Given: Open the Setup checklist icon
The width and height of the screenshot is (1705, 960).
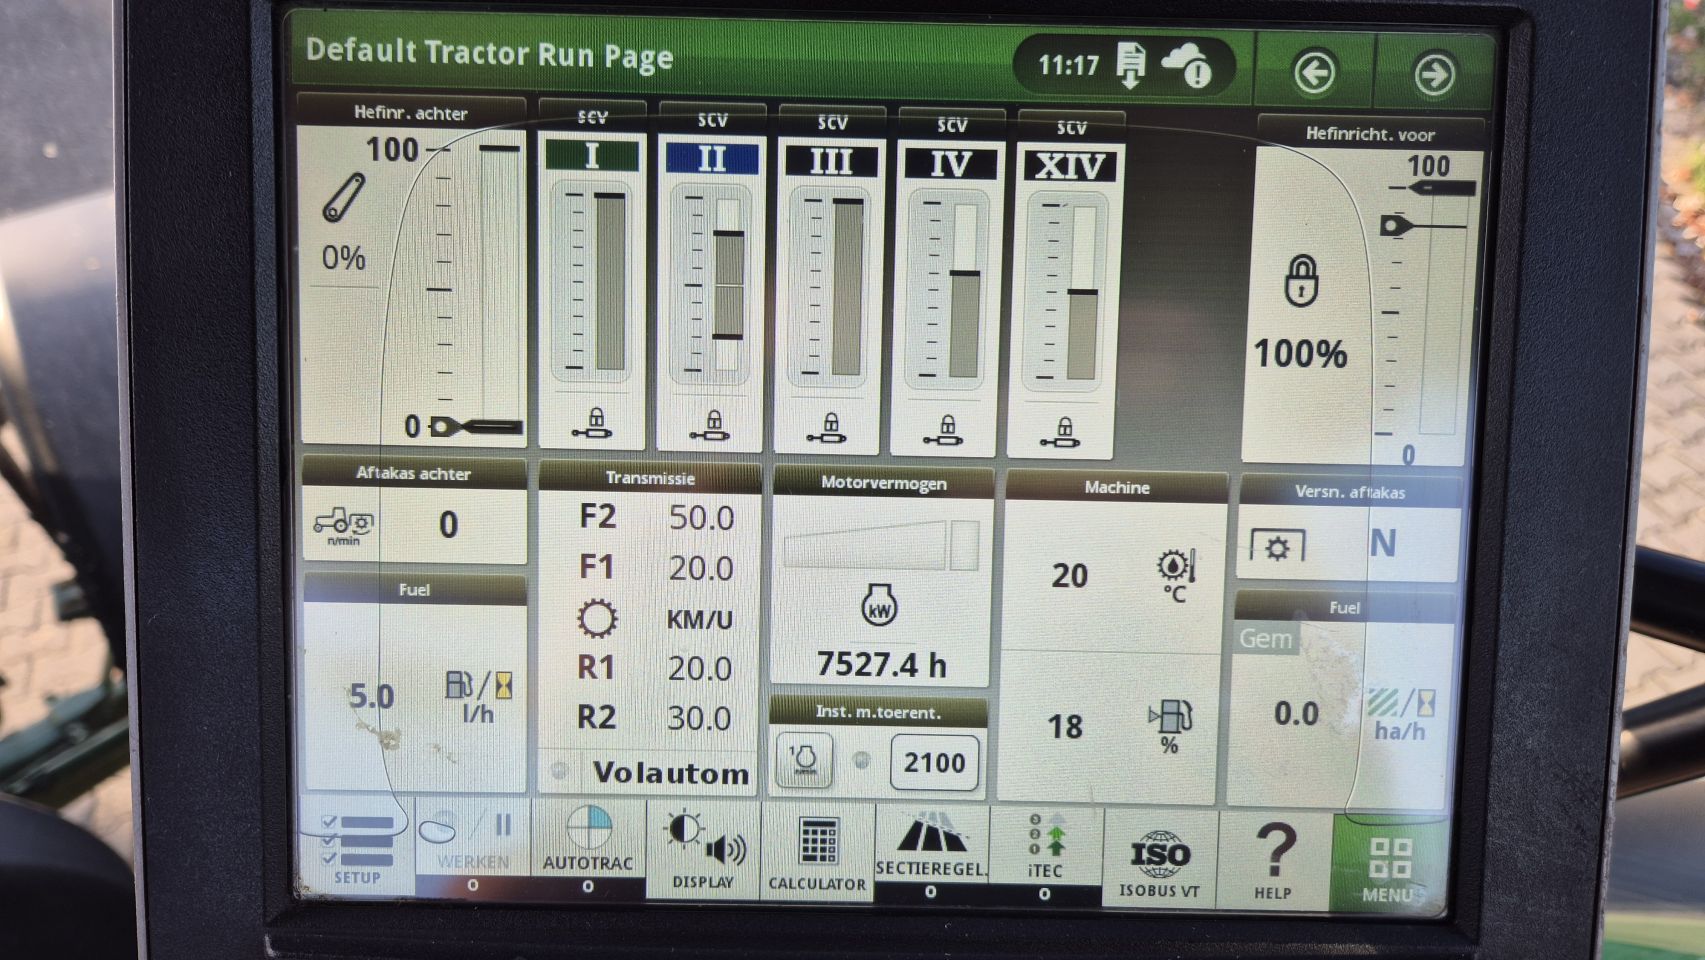Looking at the screenshot, I should pyautogui.click(x=357, y=848).
